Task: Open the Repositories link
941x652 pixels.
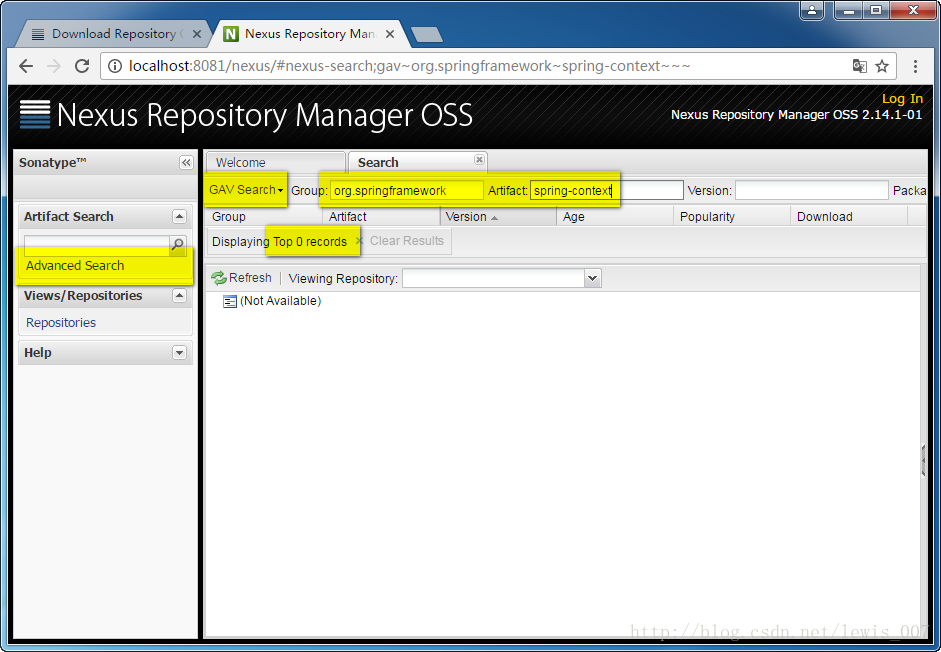Action: 61,322
